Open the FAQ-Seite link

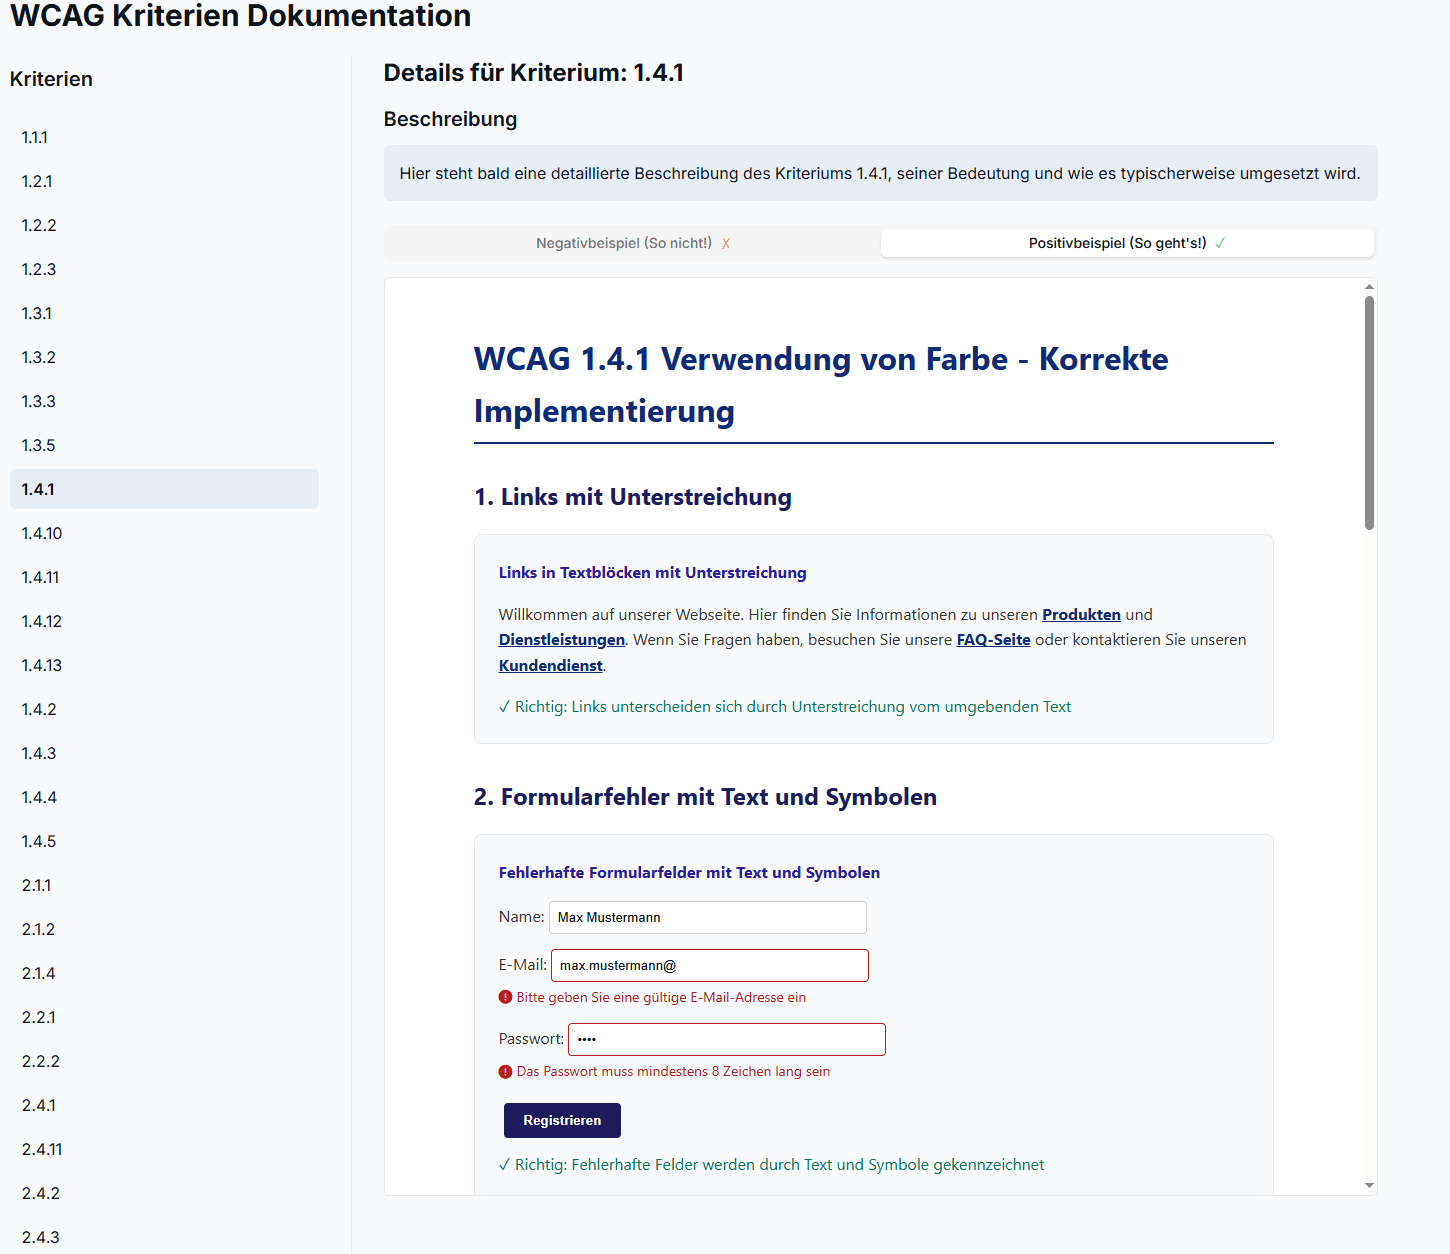(x=993, y=639)
